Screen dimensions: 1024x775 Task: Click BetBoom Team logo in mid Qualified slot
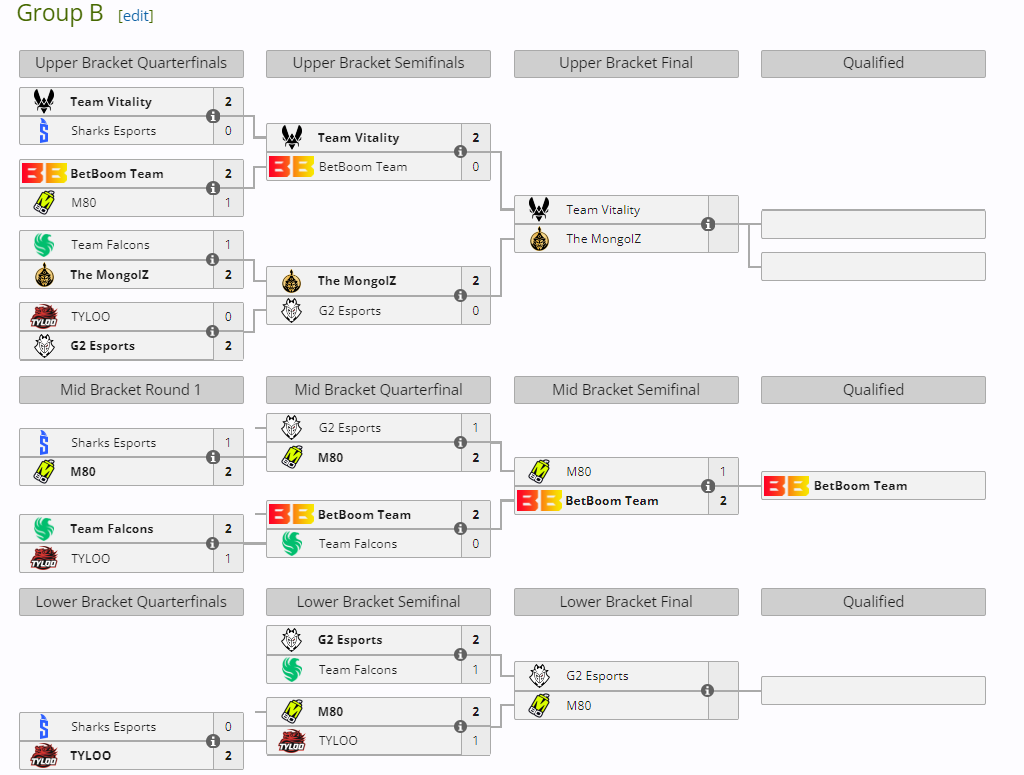pos(786,486)
